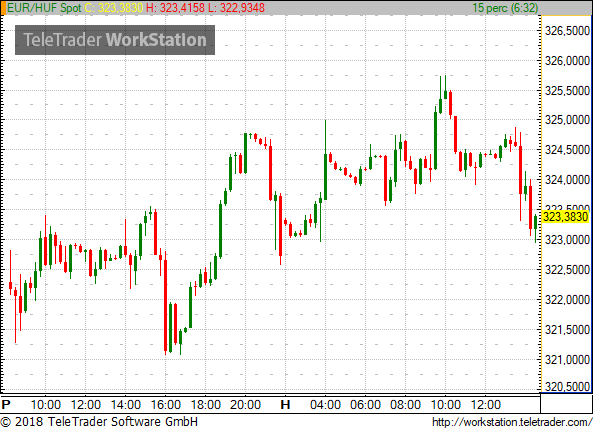The height and width of the screenshot is (431, 593).
Task: Click the 04:00 time axis label
Action: tap(325, 405)
